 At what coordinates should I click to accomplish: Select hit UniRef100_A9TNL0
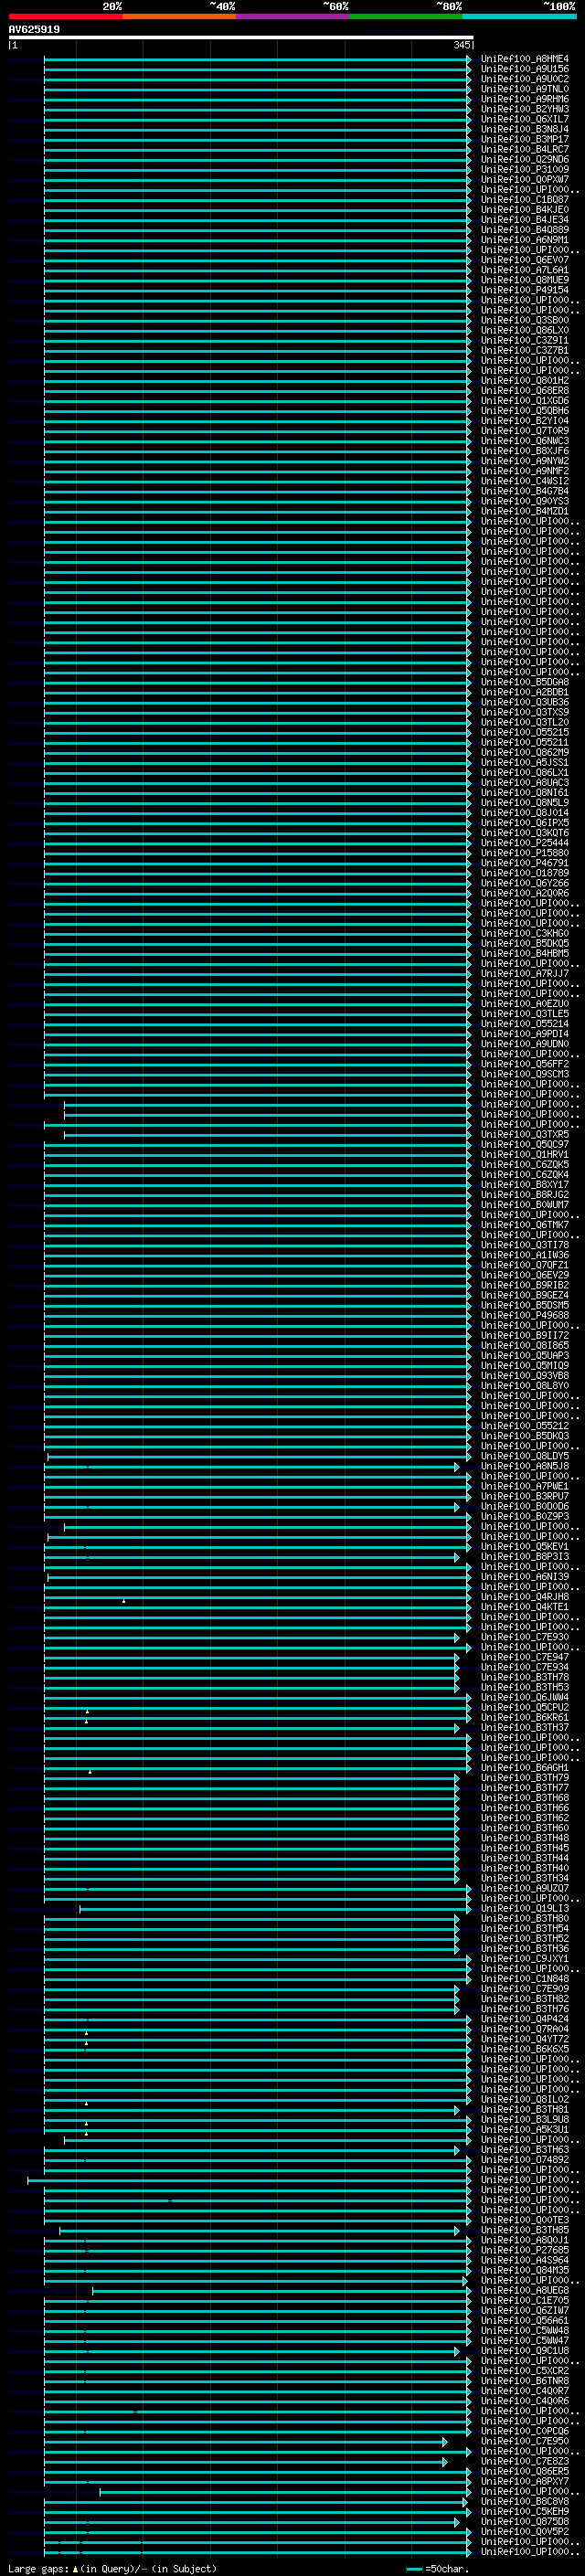(x=525, y=89)
